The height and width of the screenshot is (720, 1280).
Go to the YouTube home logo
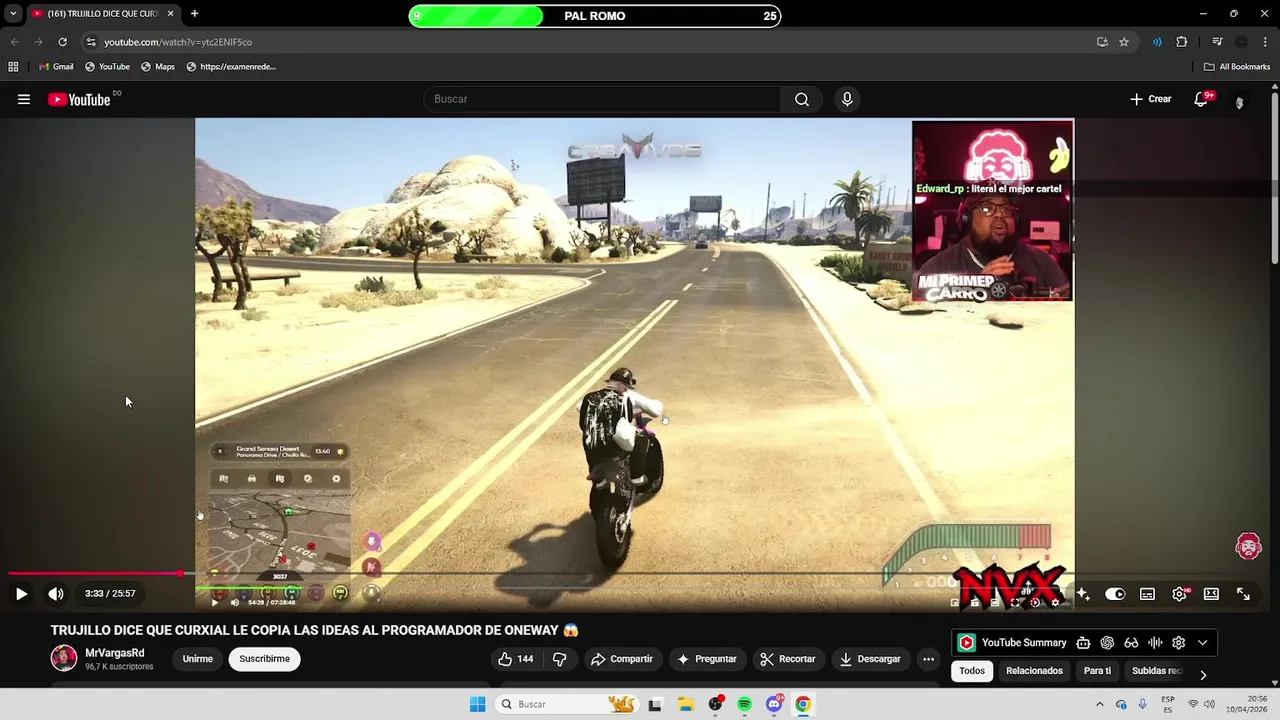pos(79,99)
